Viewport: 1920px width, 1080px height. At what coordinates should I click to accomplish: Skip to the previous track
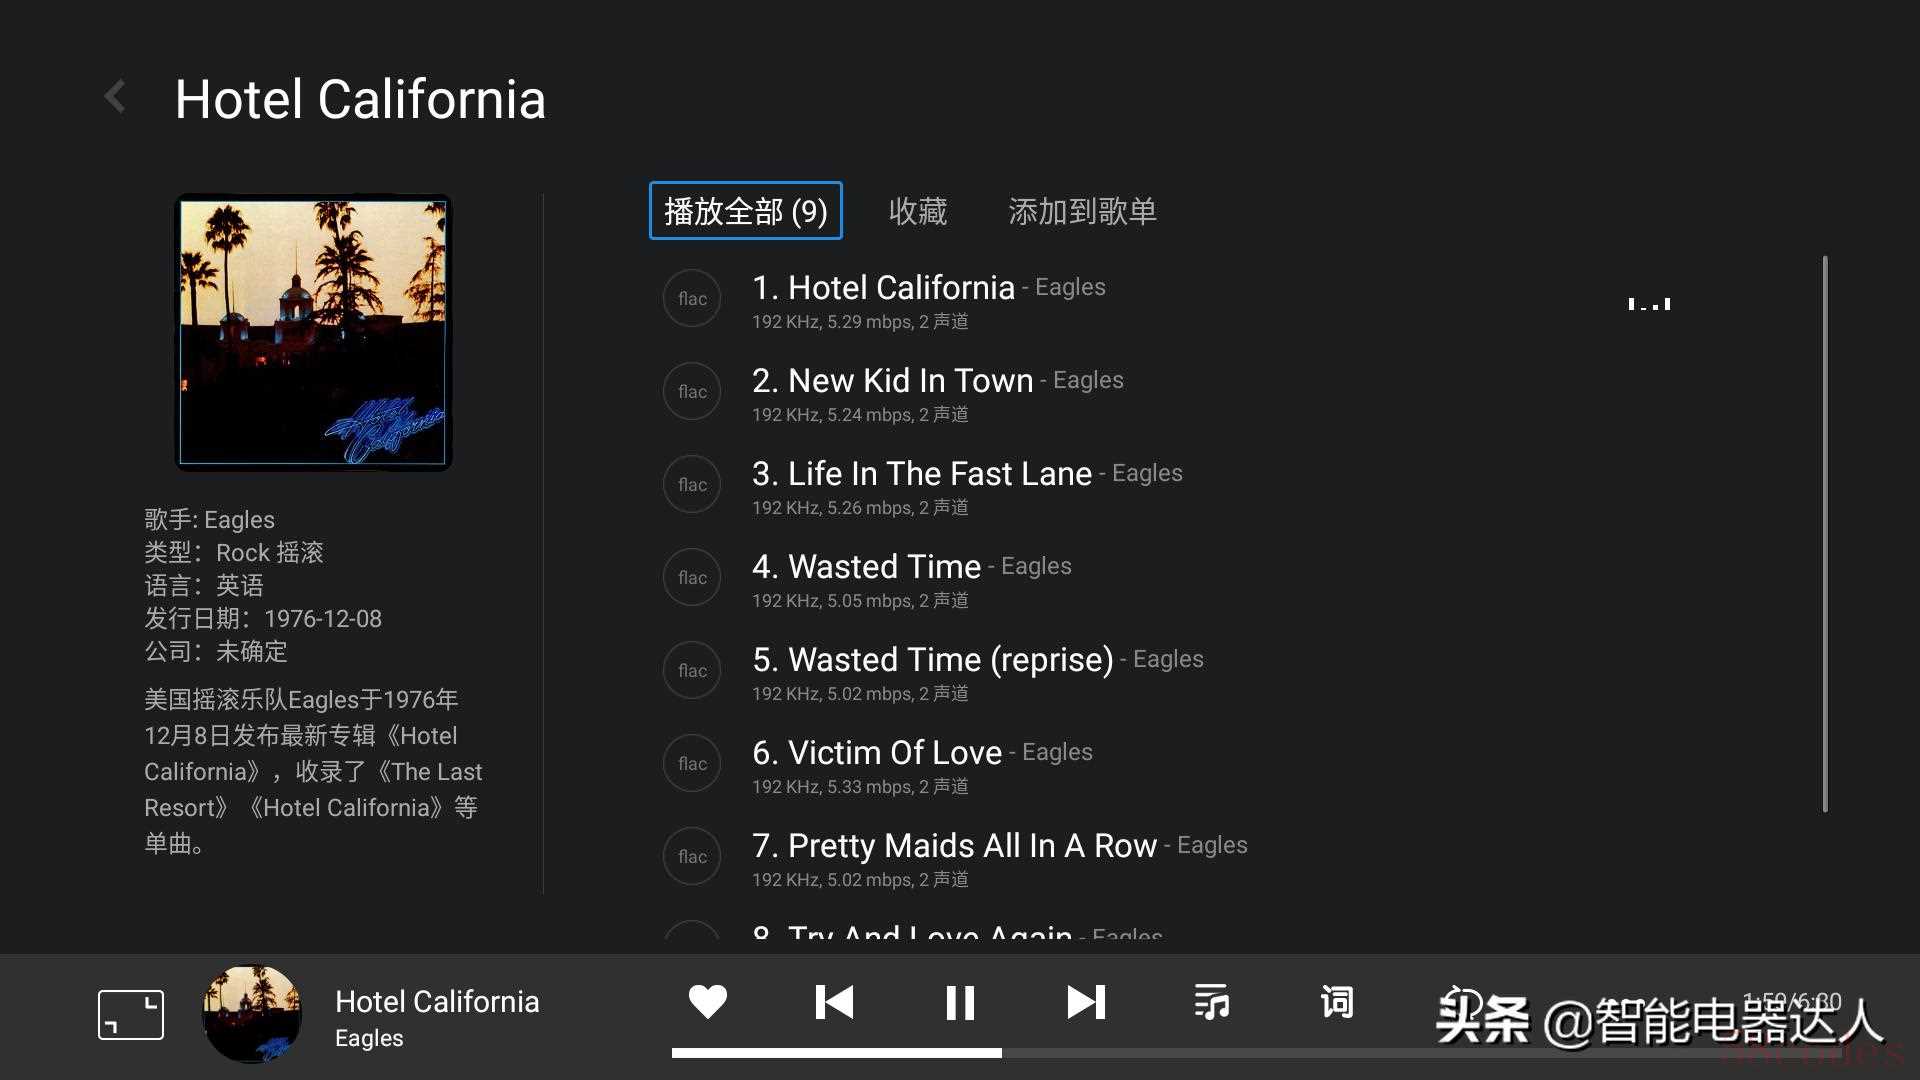pyautogui.click(x=834, y=1002)
